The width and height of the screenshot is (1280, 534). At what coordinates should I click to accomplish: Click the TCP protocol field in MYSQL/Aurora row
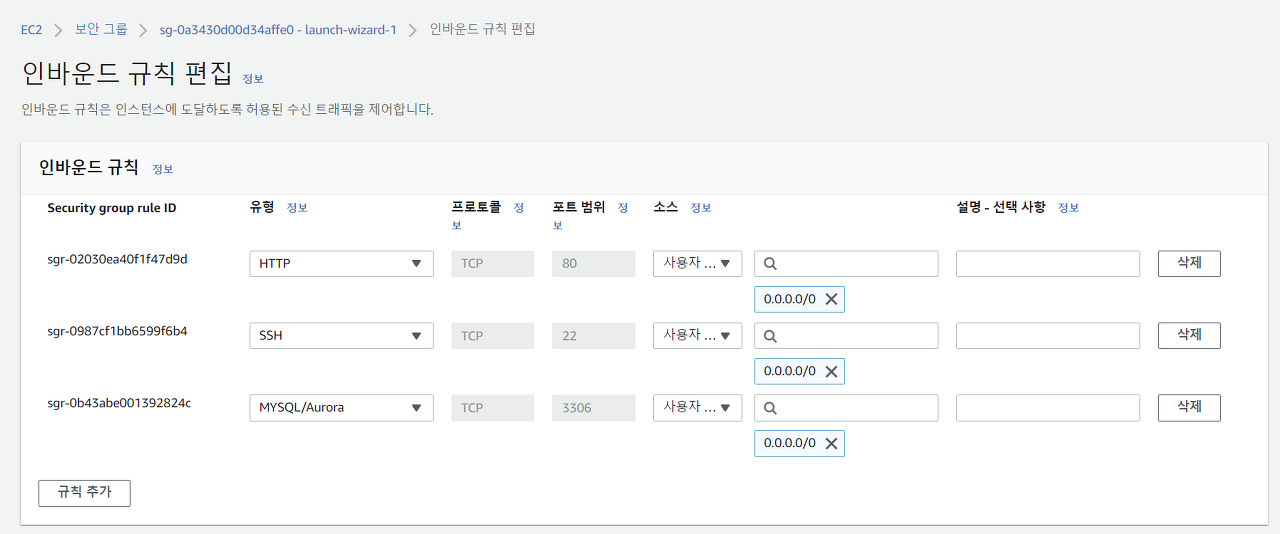tap(493, 408)
